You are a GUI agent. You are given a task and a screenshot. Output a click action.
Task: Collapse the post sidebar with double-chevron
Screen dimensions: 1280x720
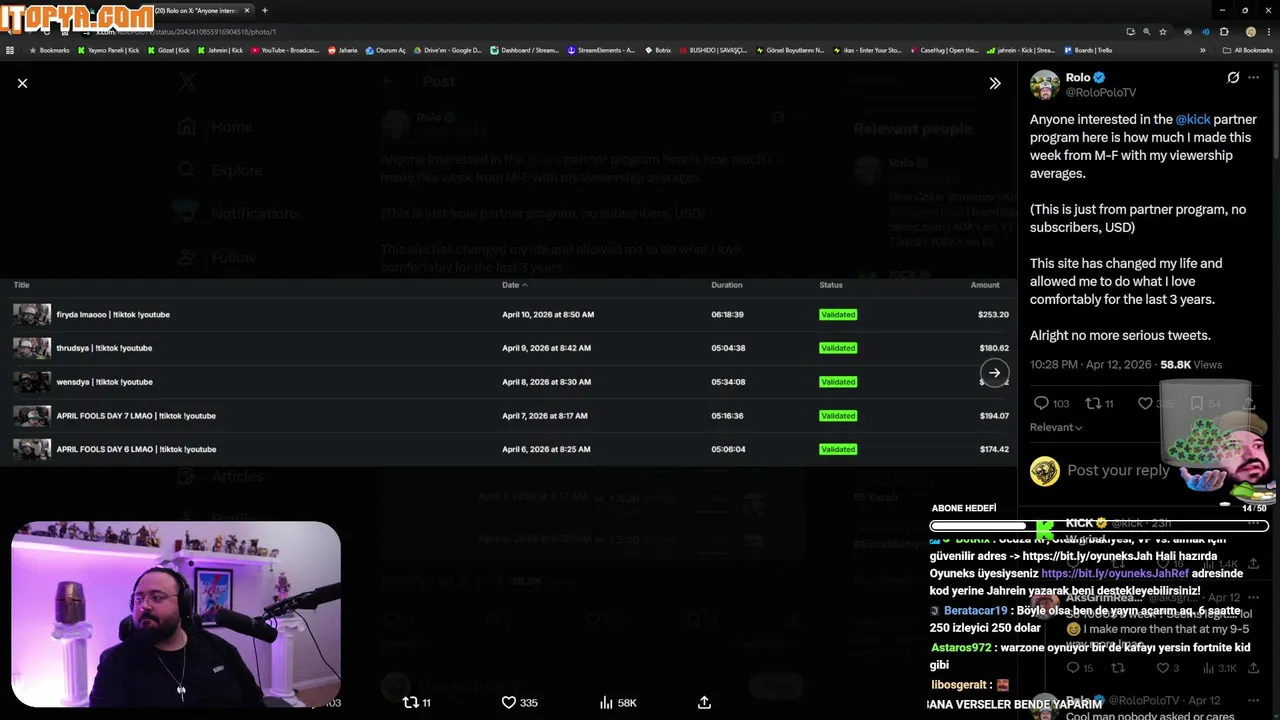[x=994, y=83]
